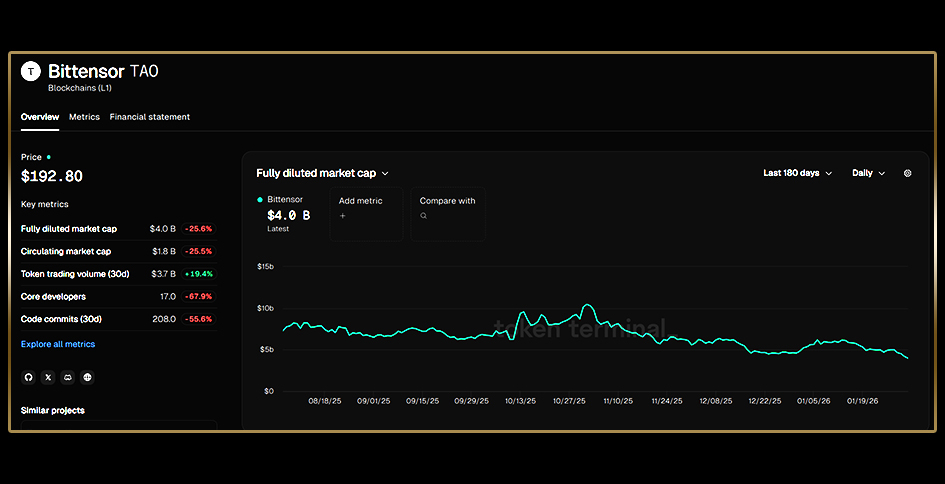The height and width of the screenshot is (484, 945).
Task: Switch to the Financial statement tab
Action: pos(149,117)
